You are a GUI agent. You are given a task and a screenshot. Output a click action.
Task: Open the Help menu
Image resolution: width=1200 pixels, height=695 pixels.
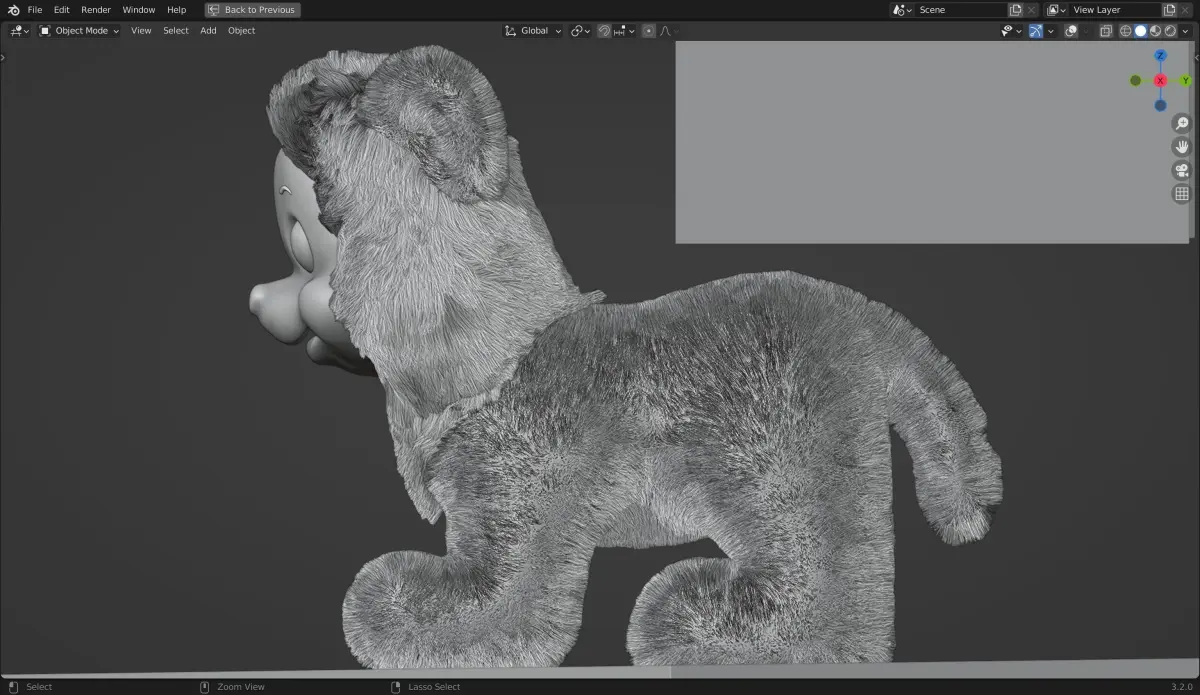(x=176, y=10)
